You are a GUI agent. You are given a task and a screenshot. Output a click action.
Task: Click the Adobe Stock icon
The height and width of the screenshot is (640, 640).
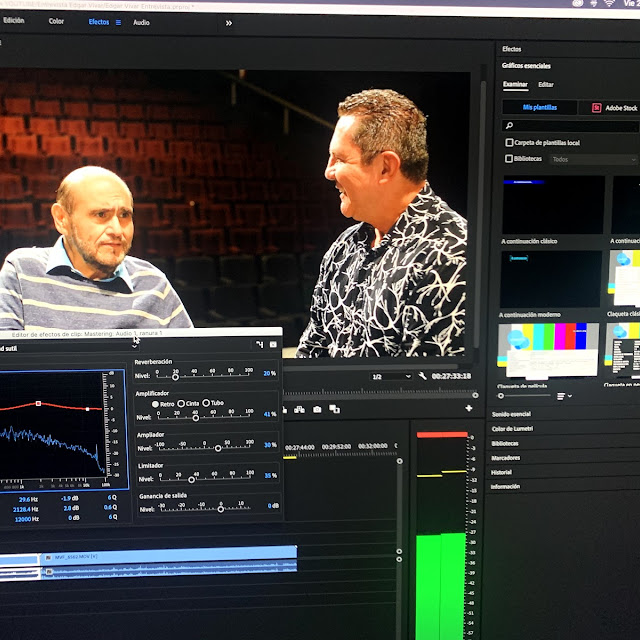(597, 107)
